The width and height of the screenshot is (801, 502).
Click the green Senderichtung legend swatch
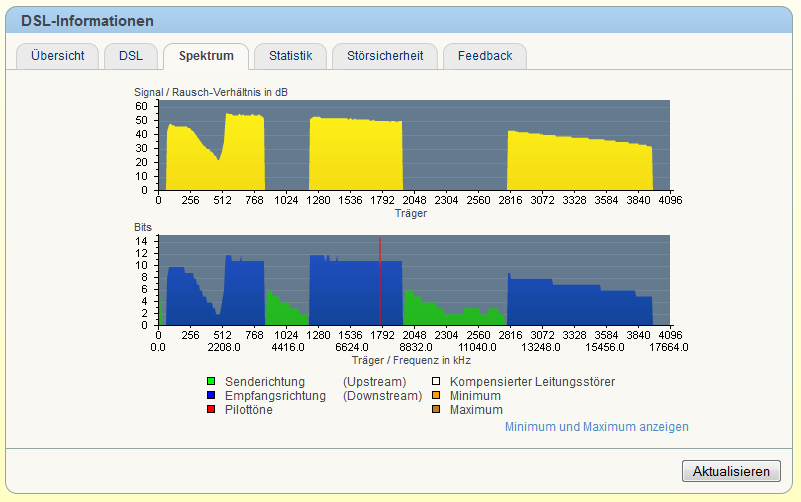[x=211, y=382]
